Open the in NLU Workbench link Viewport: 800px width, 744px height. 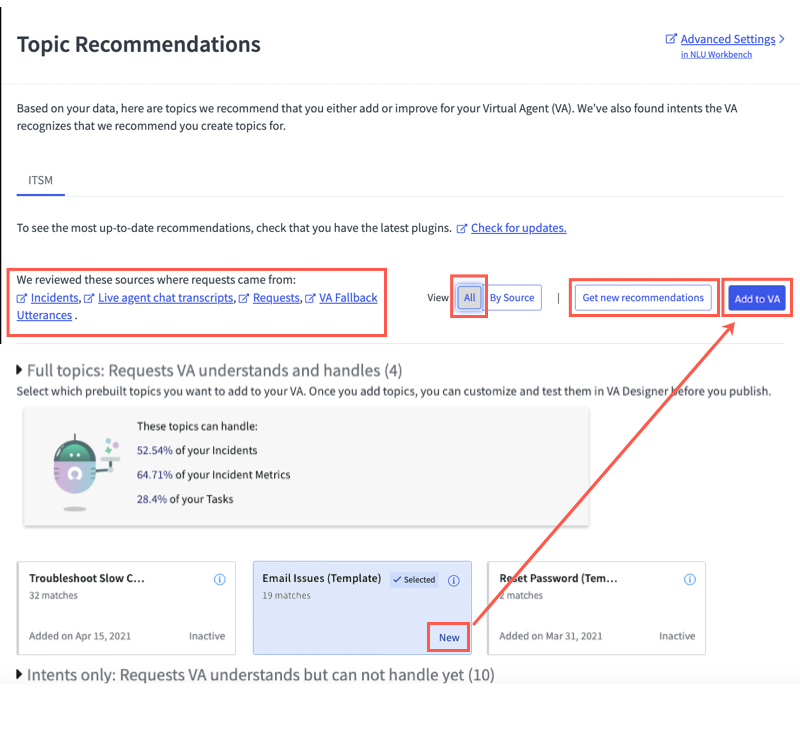click(716, 55)
